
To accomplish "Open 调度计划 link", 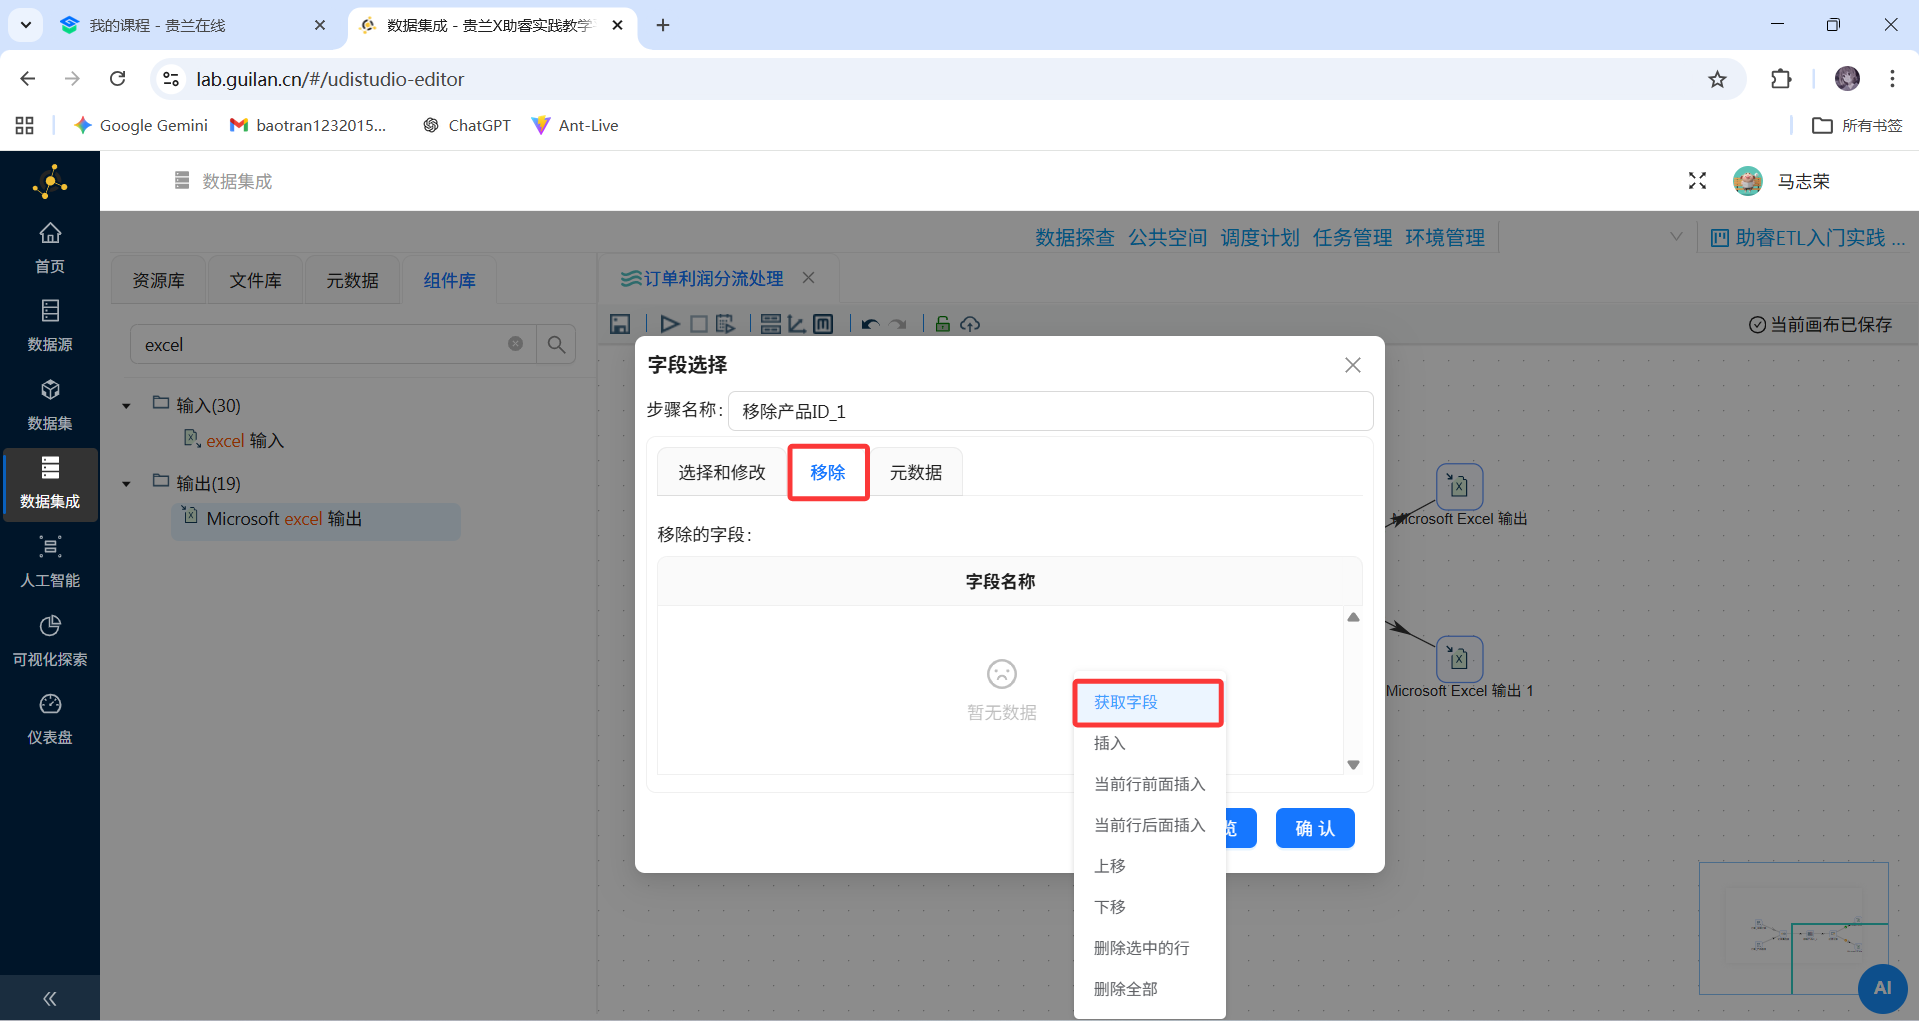I will click(x=1260, y=238).
